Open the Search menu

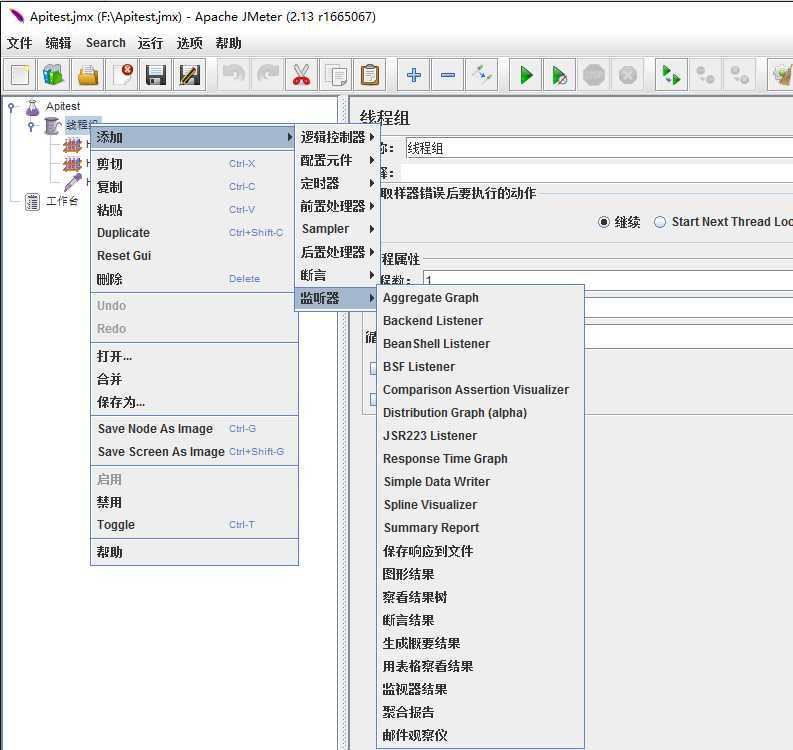click(x=105, y=43)
